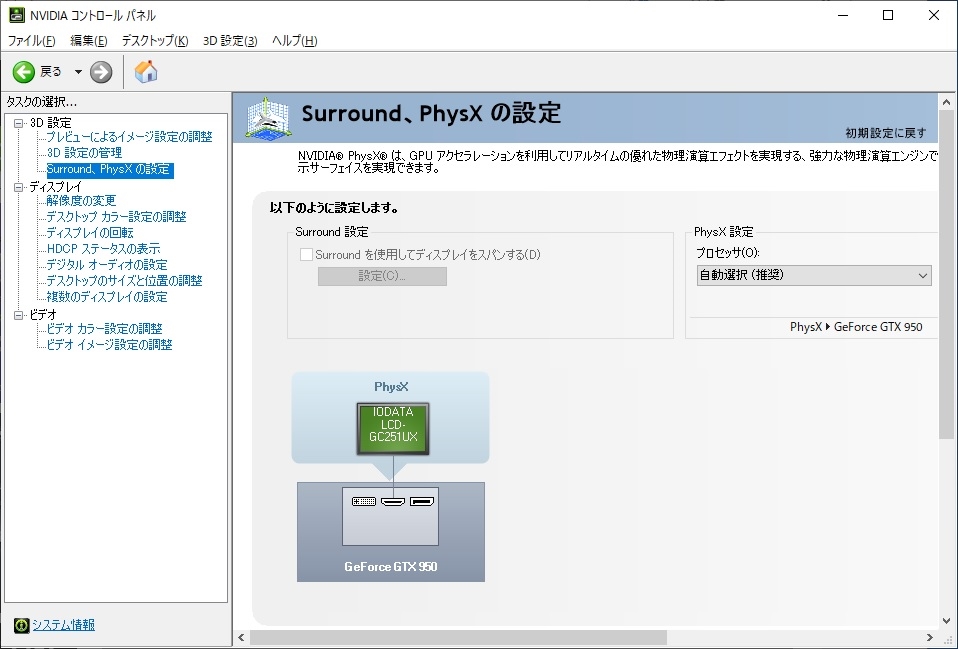This screenshot has width=958, height=649.
Task: Open デスクトップ カラー設定の調整 page
Action: coord(116,217)
